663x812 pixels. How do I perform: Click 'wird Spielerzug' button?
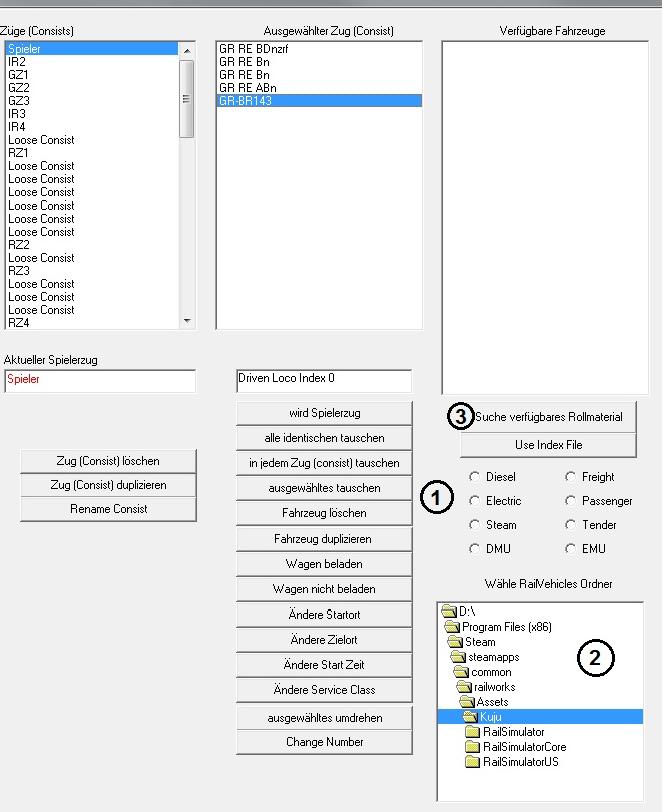tap(324, 413)
